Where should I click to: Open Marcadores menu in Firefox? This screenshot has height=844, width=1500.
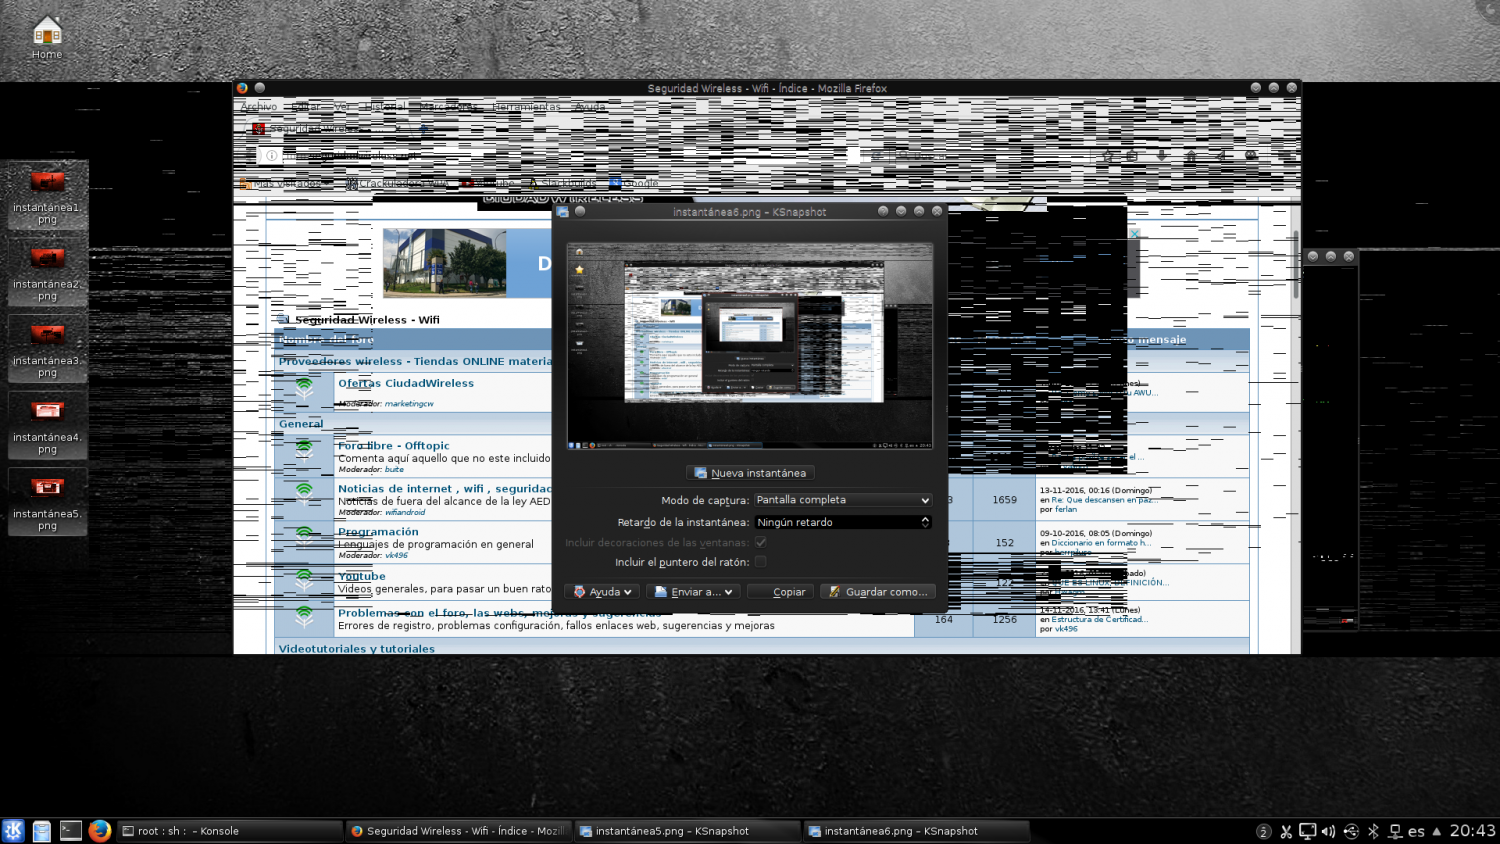pos(447,107)
